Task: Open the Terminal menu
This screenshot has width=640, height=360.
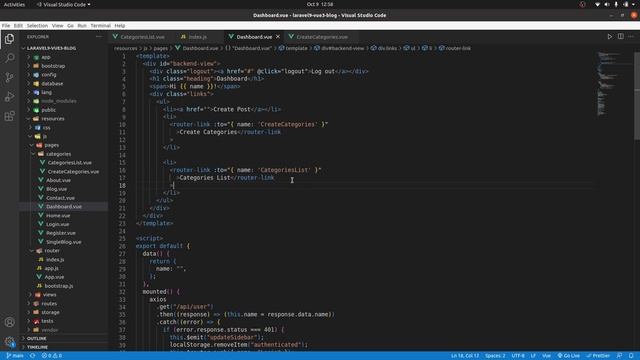Action: tap(100, 25)
